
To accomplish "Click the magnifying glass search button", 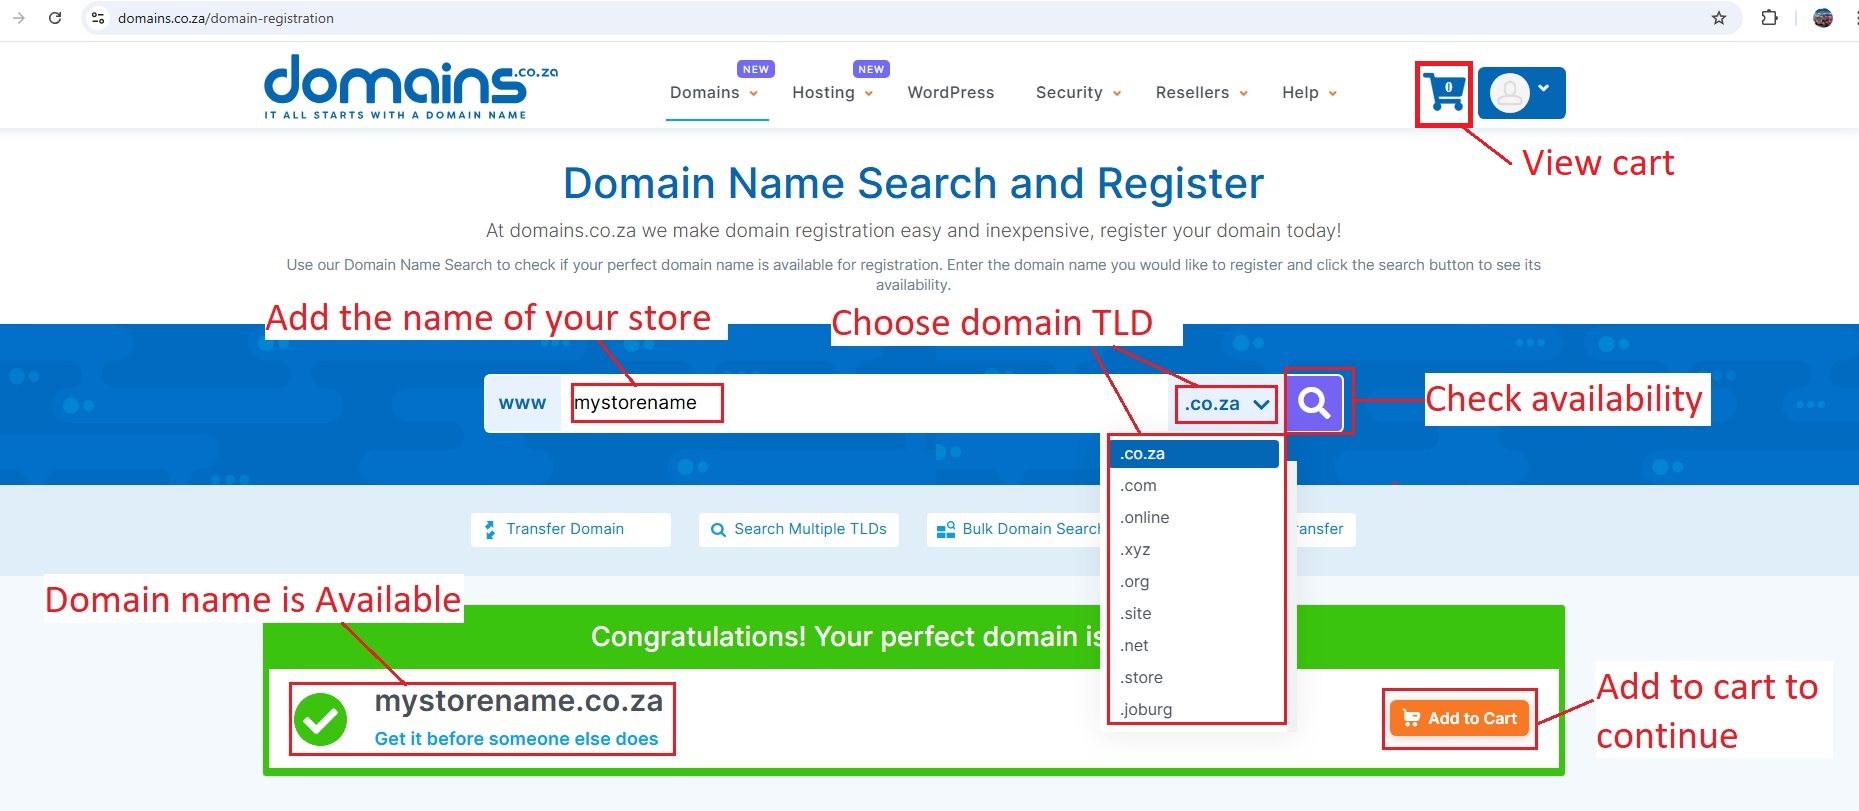I will click(1314, 403).
